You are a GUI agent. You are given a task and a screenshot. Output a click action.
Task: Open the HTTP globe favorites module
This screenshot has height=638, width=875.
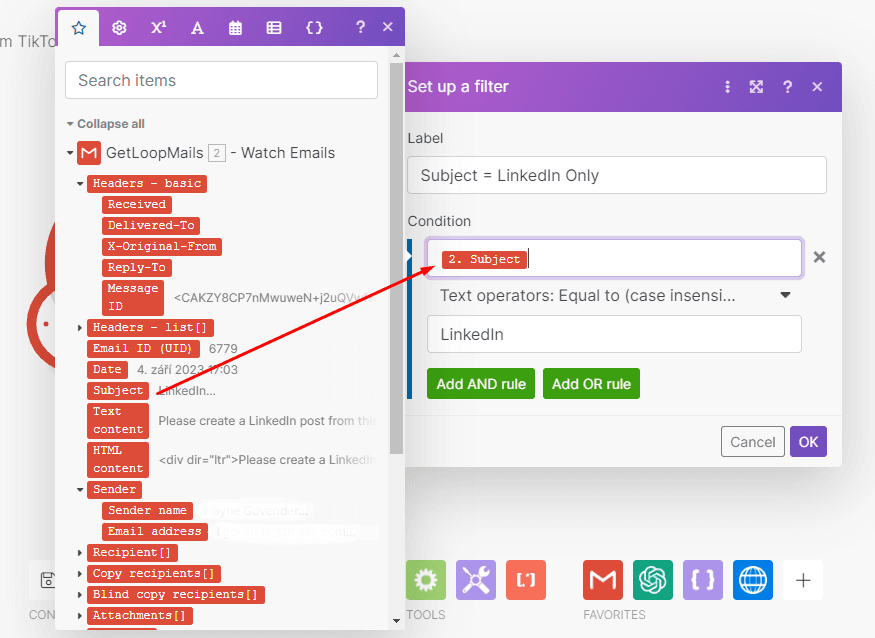tap(753, 580)
